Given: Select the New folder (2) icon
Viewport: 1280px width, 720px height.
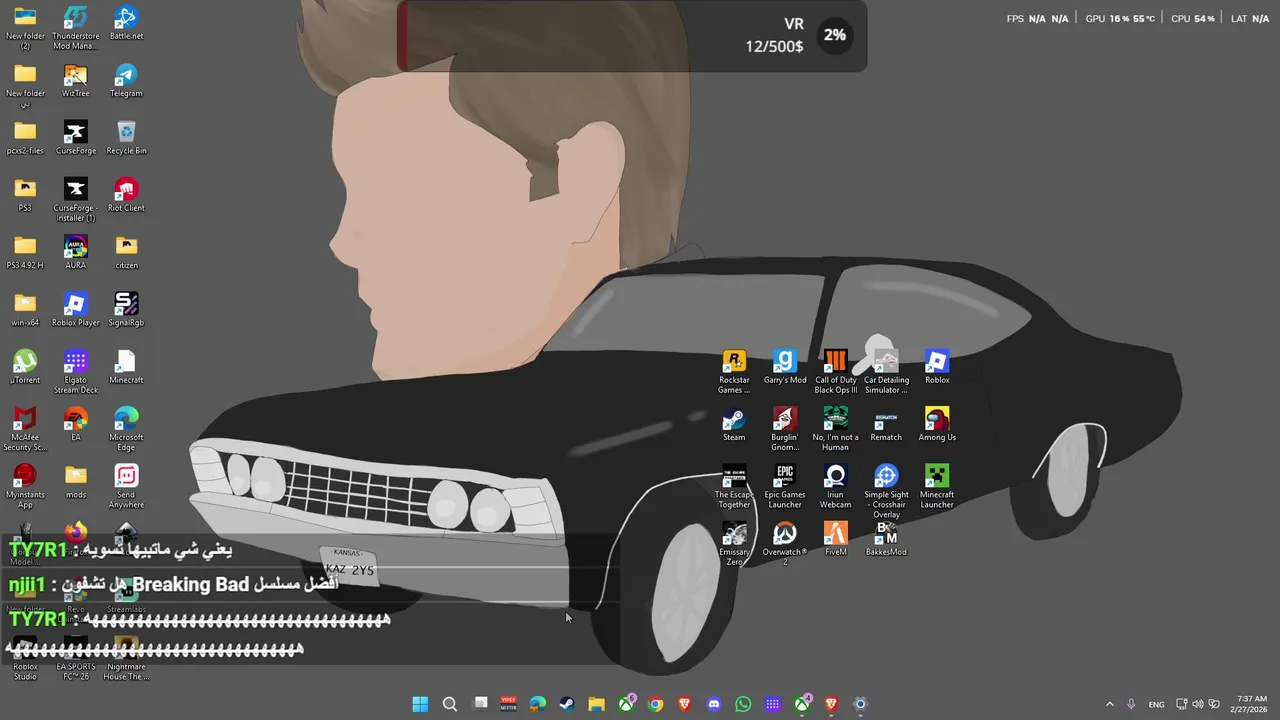Looking at the screenshot, I should (x=25, y=28).
